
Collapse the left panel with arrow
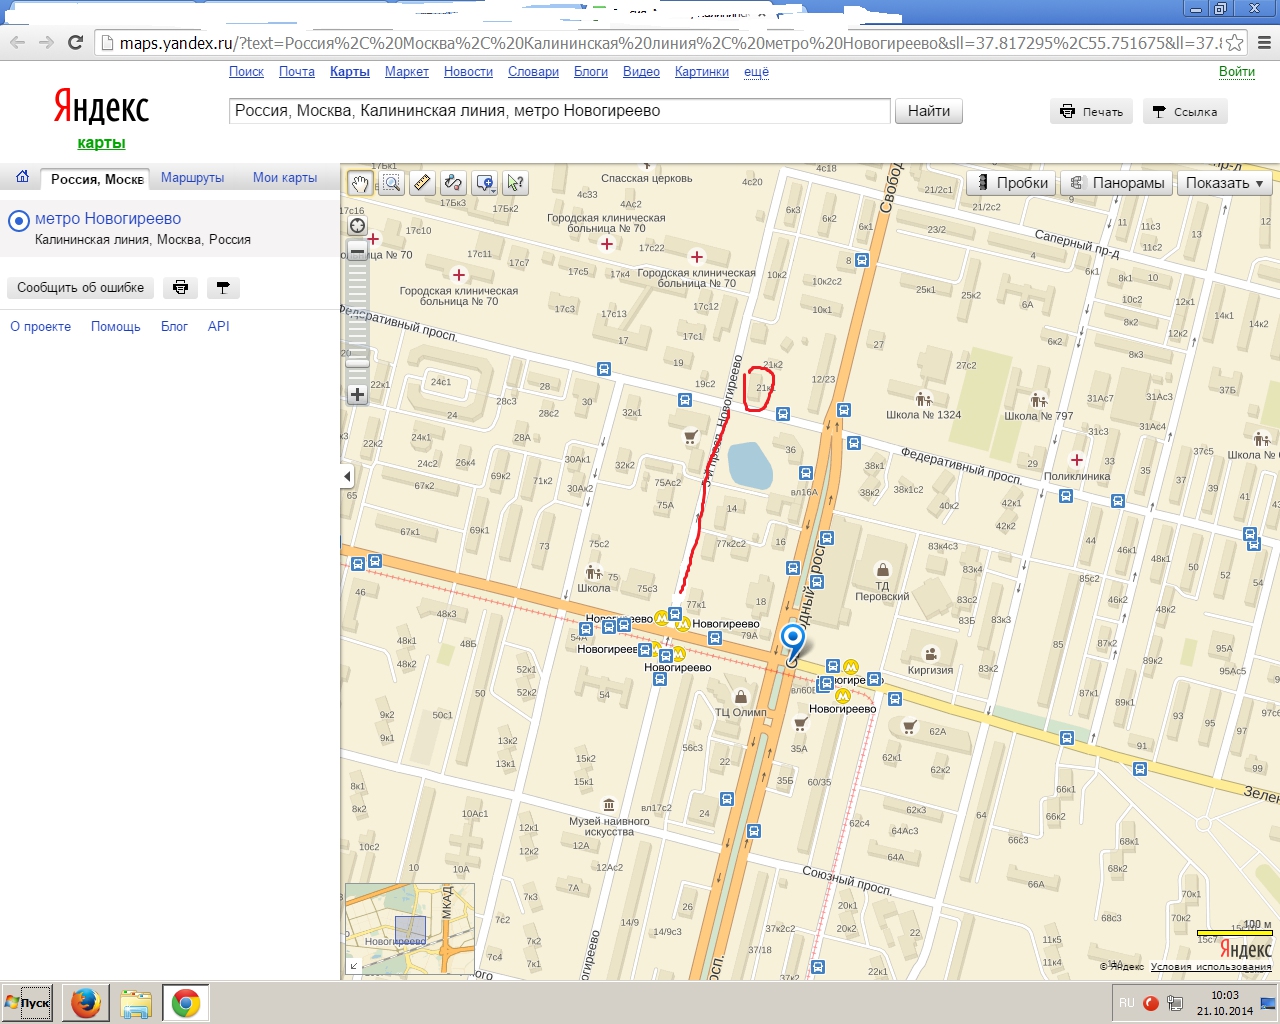tap(347, 476)
